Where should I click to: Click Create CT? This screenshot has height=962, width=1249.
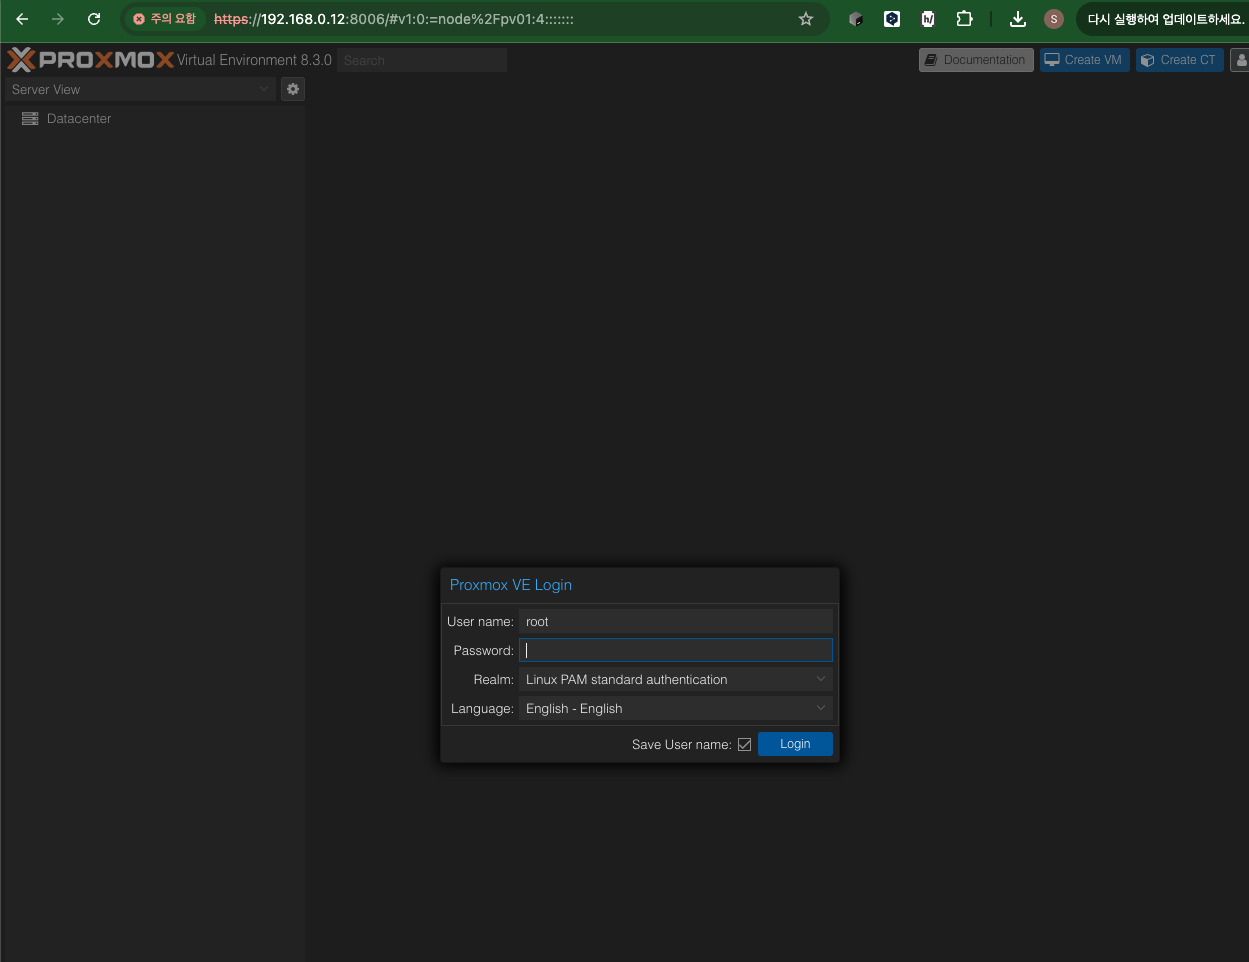pyautogui.click(x=1179, y=60)
